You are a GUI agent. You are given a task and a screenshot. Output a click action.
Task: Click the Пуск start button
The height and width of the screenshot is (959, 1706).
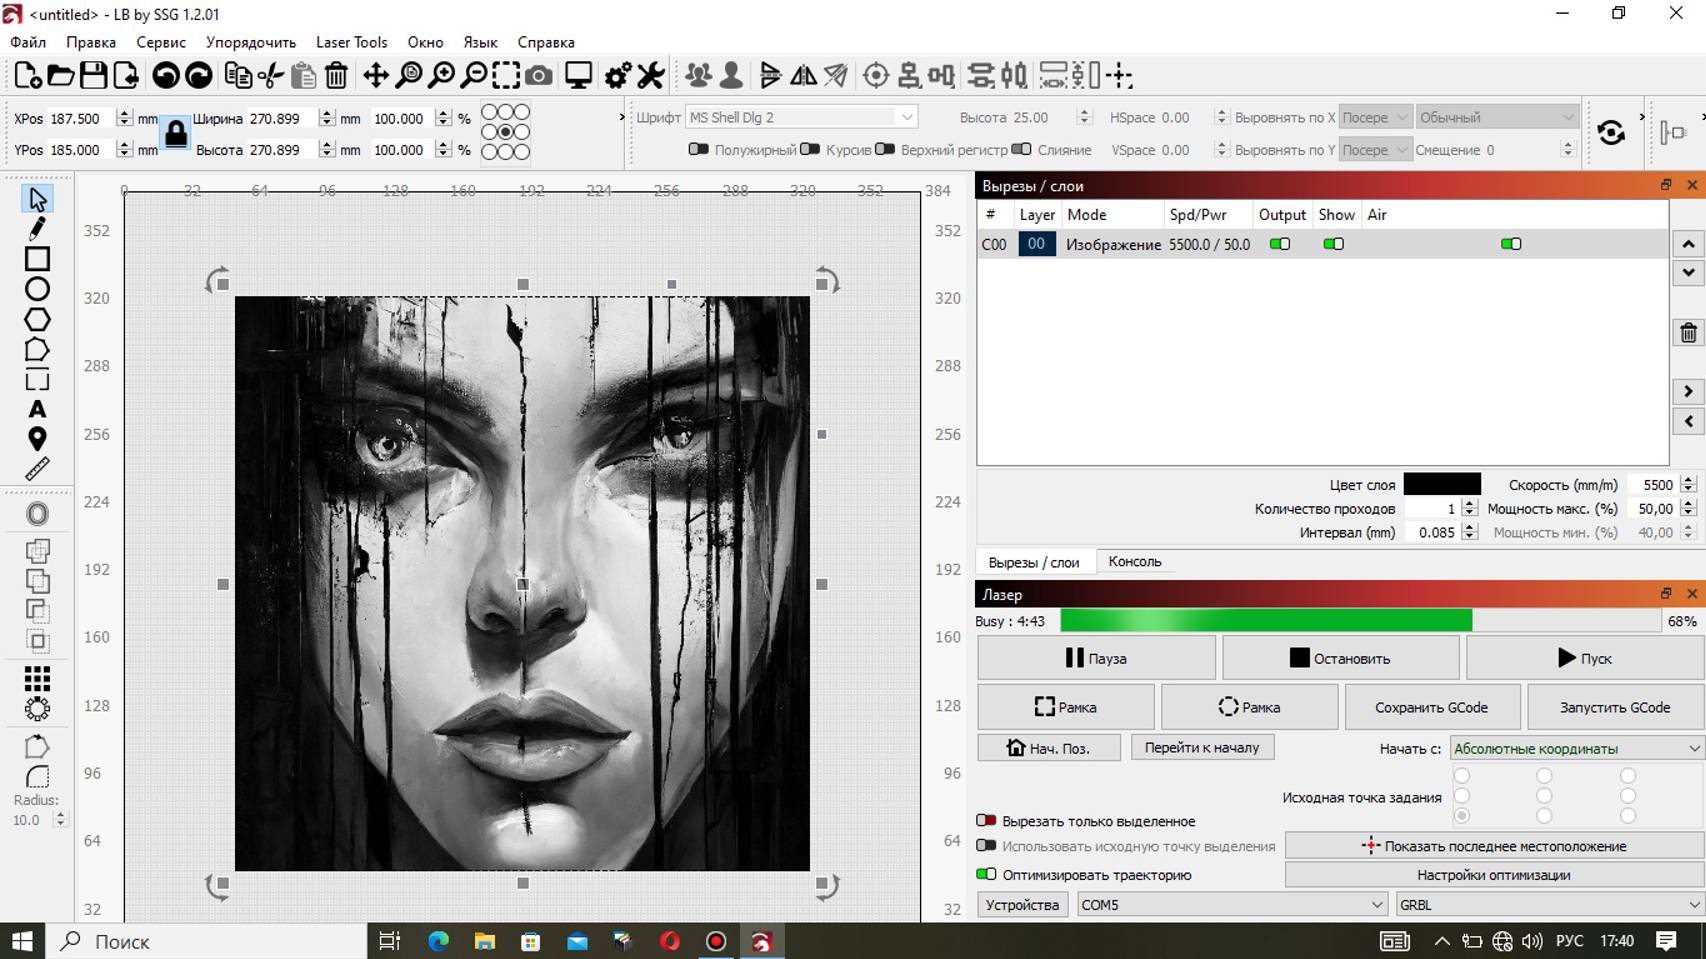[x=1585, y=658]
